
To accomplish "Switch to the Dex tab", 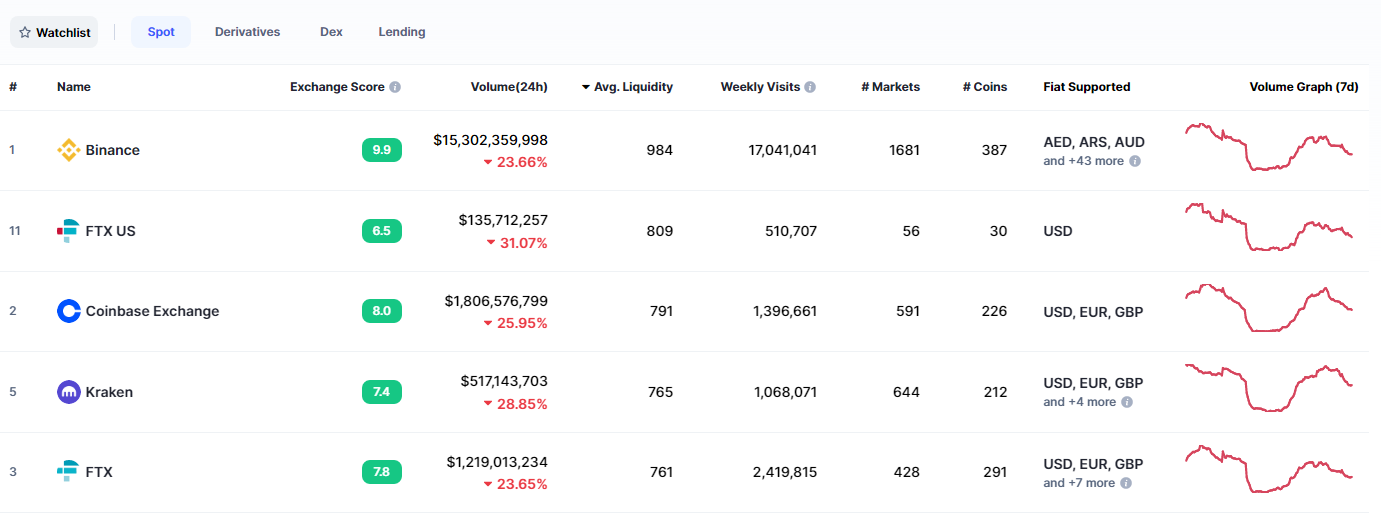I will [331, 32].
